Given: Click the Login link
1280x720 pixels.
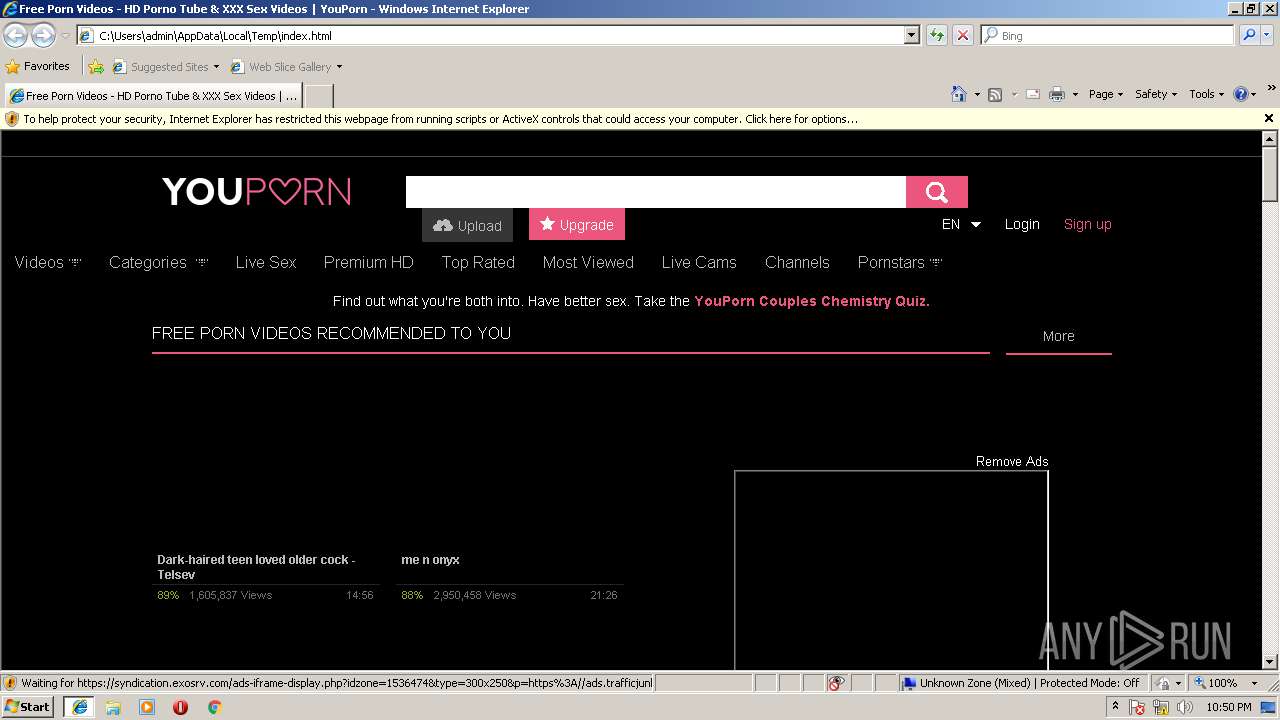Looking at the screenshot, I should pyautogui.click(x=1022, y=224).
